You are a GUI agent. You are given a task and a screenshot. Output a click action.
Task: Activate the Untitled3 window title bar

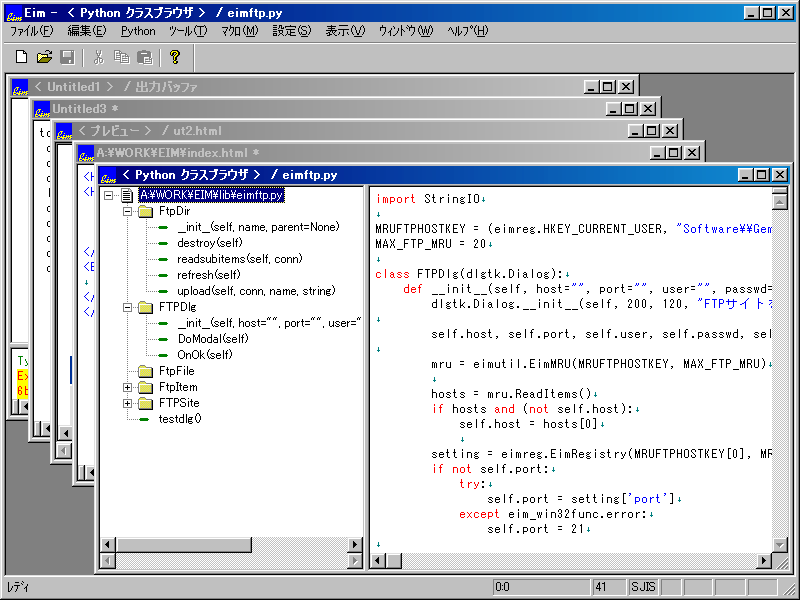(85, 109)
